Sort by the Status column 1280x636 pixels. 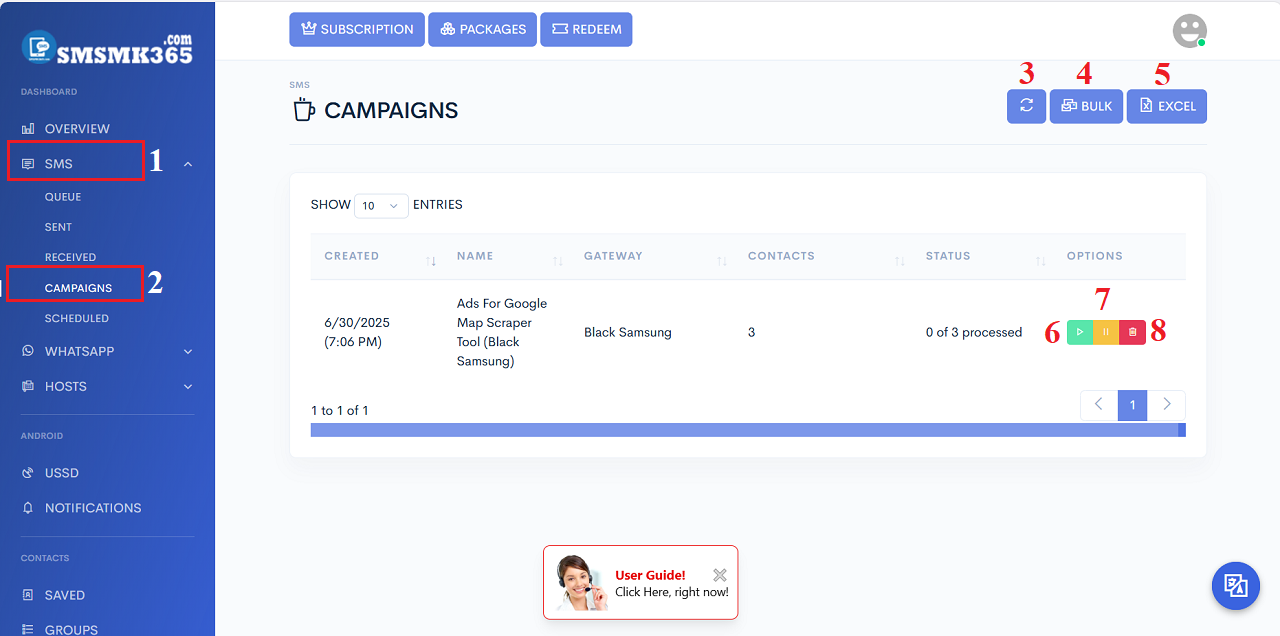(x=982, y=257)
